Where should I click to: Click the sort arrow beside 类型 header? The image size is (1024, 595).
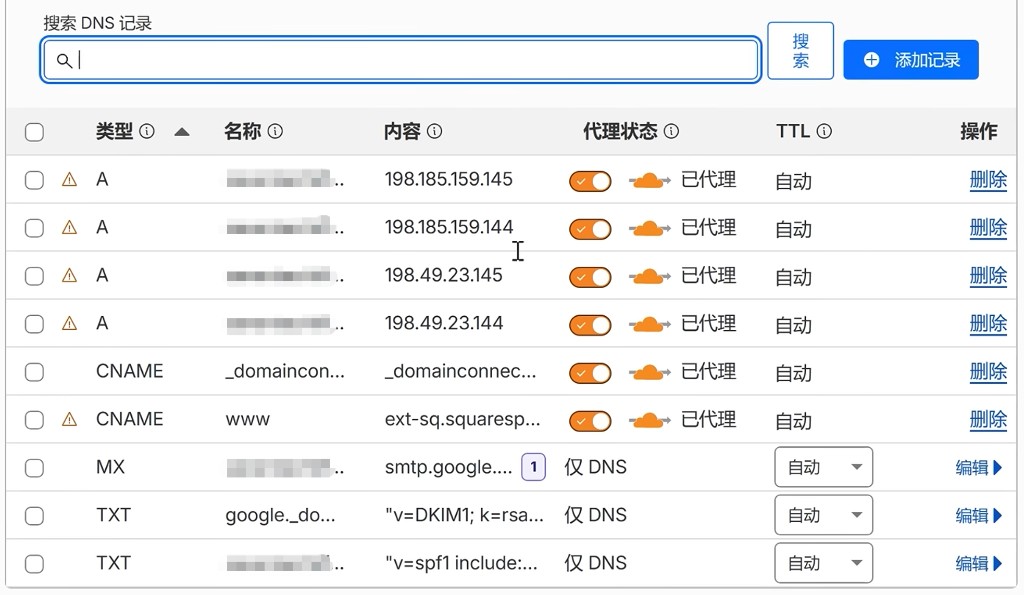182,132
